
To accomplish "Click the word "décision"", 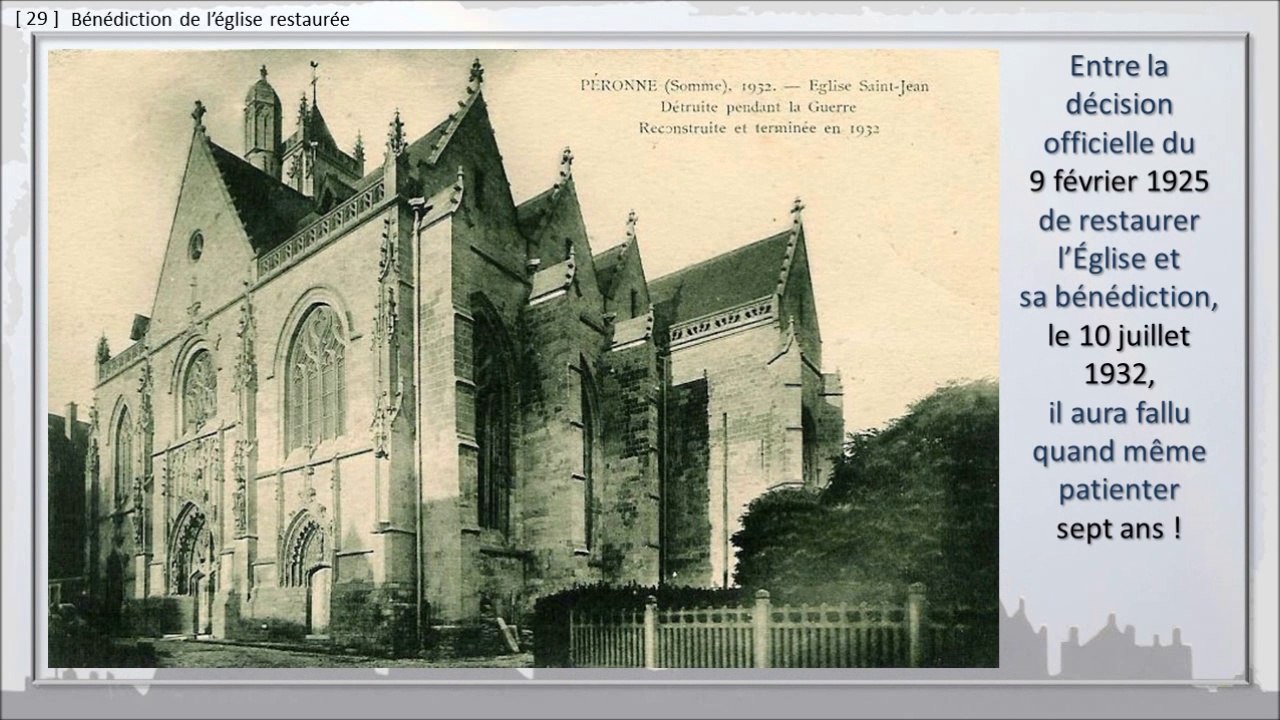I will pyautogui.click(x=1120, y=105).
